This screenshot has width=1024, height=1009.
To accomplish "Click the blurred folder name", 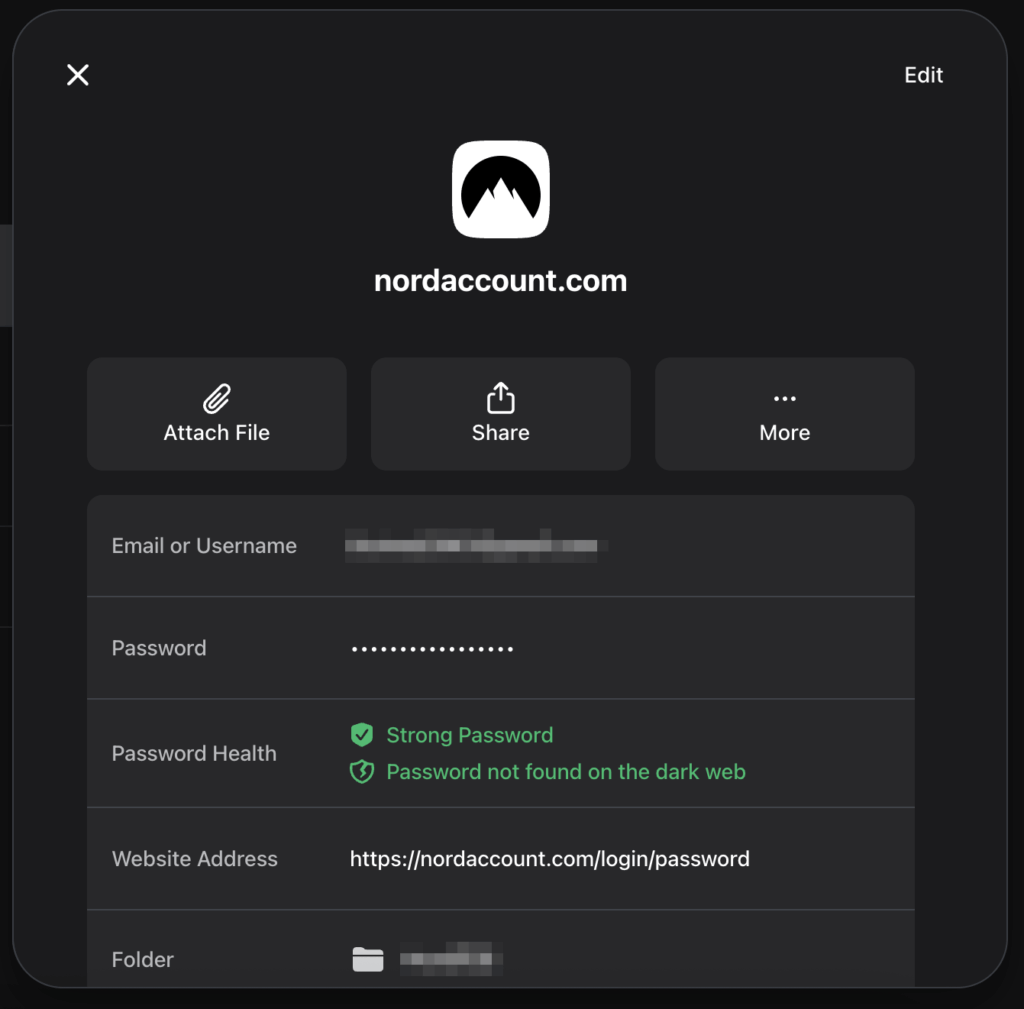I will pos(451,959).
